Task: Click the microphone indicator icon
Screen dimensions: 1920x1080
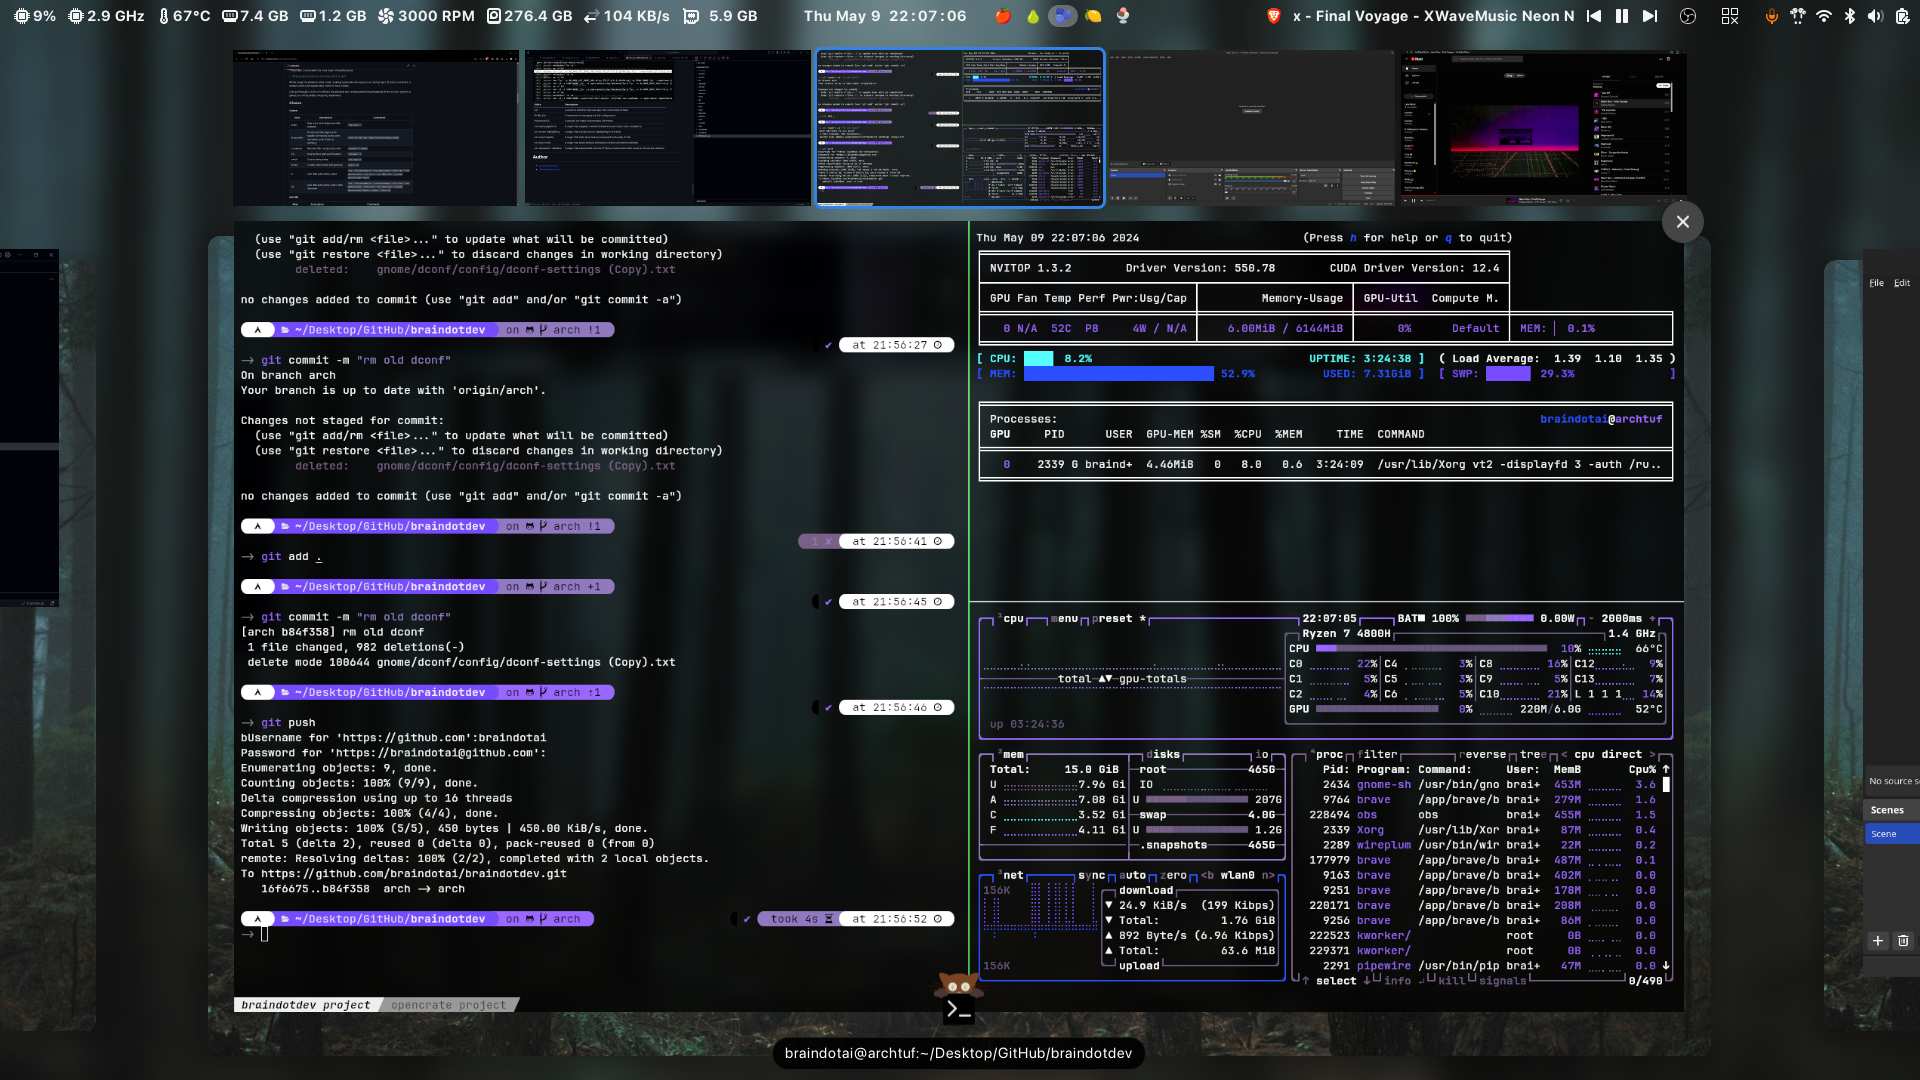Action: [x=1771, y=16]
